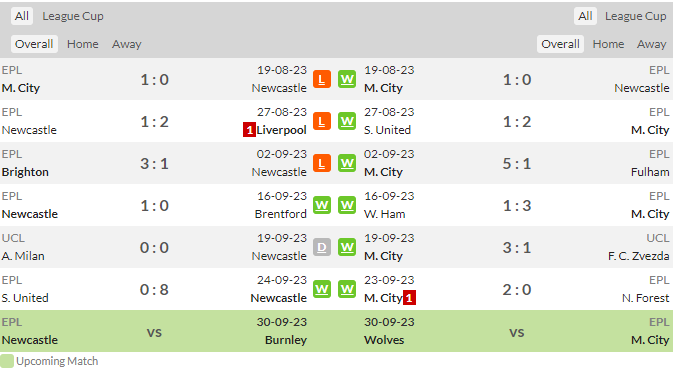The width and height of the screenshot is (674, 387).
Task: Click the red card icon beside Liverpool
Action: pos(249,129)
